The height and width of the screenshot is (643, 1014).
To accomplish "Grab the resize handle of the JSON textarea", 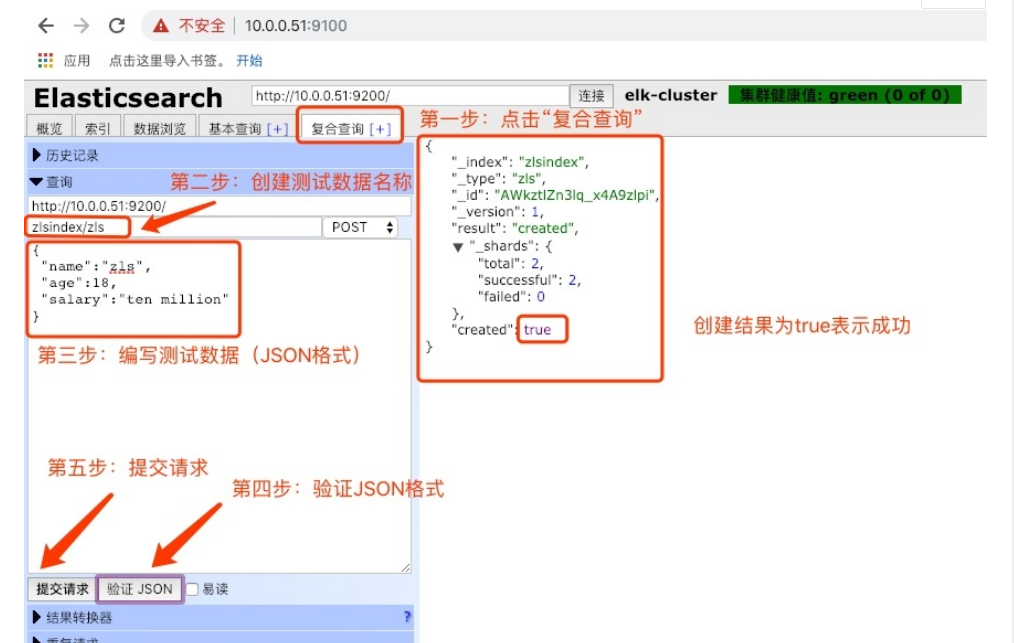I will 405,567.
